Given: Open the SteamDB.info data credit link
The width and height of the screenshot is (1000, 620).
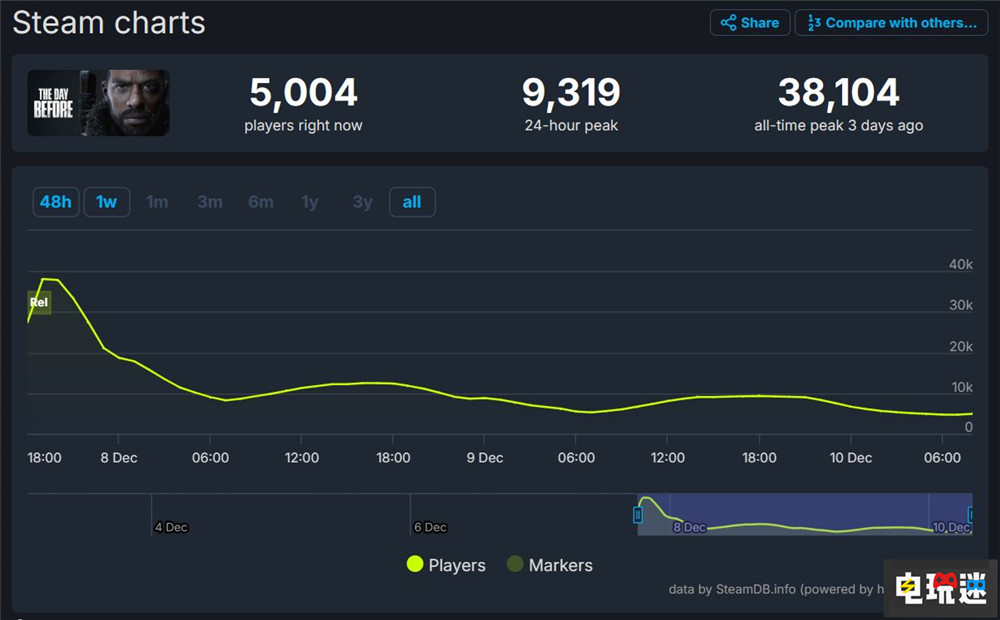Looking at the screenshot, I should click(756, 589).
